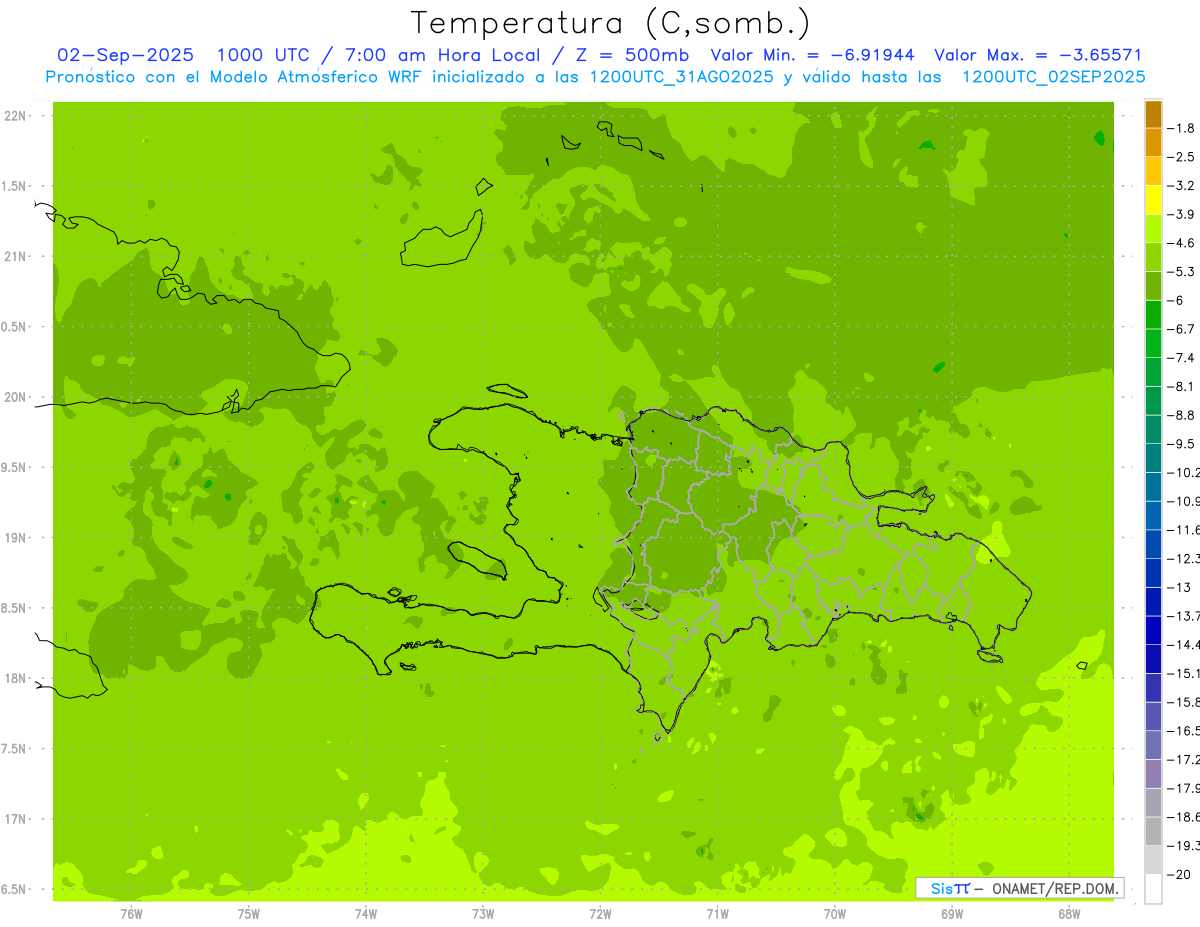Viewport: 1200px width, 927px height.
Task: Pick the purple swatch between -16.5 and -17.2
Action: coord(1153,745)
